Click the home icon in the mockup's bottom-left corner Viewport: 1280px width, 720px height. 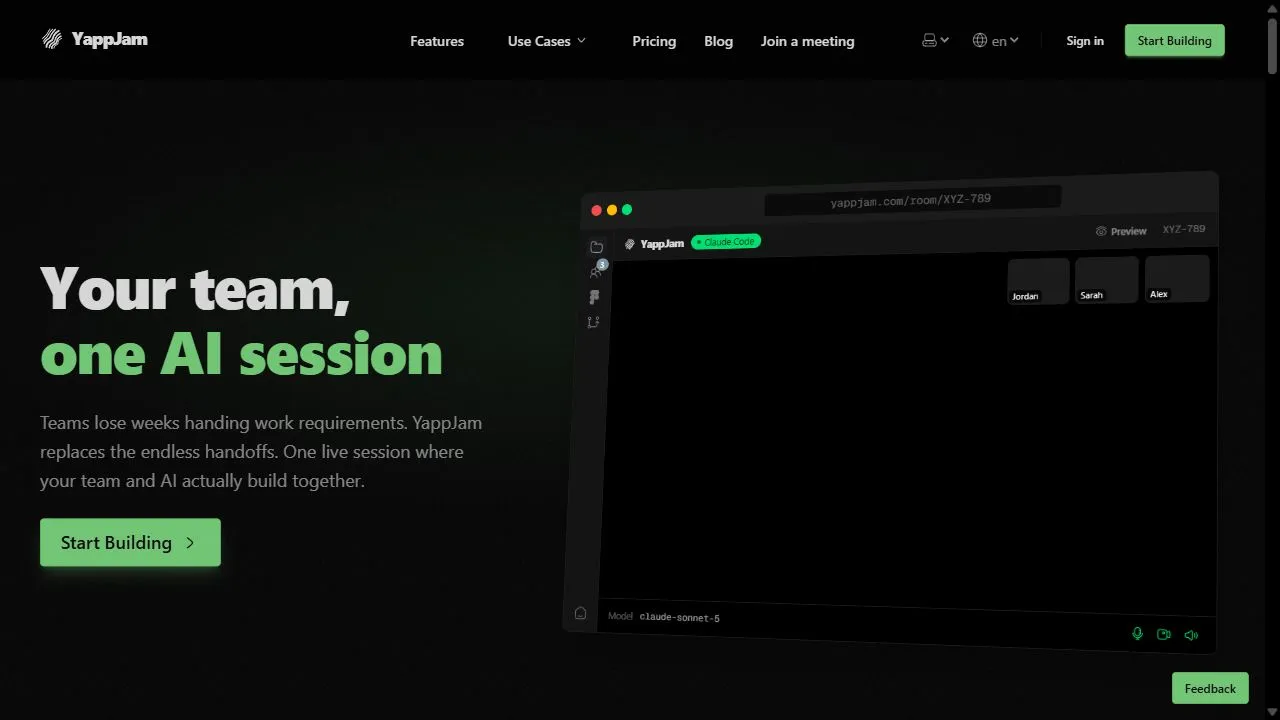(x=580, y=613)
